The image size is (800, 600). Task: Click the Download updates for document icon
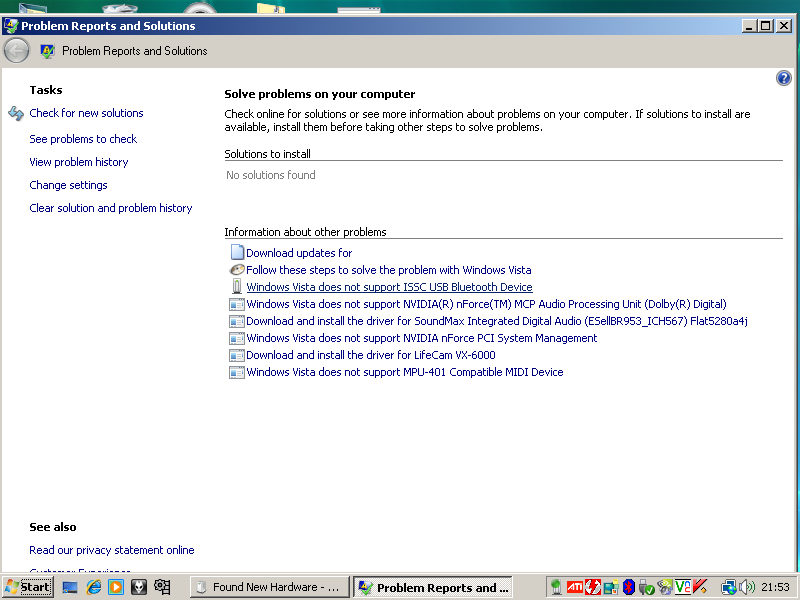[x=237, y=253]
